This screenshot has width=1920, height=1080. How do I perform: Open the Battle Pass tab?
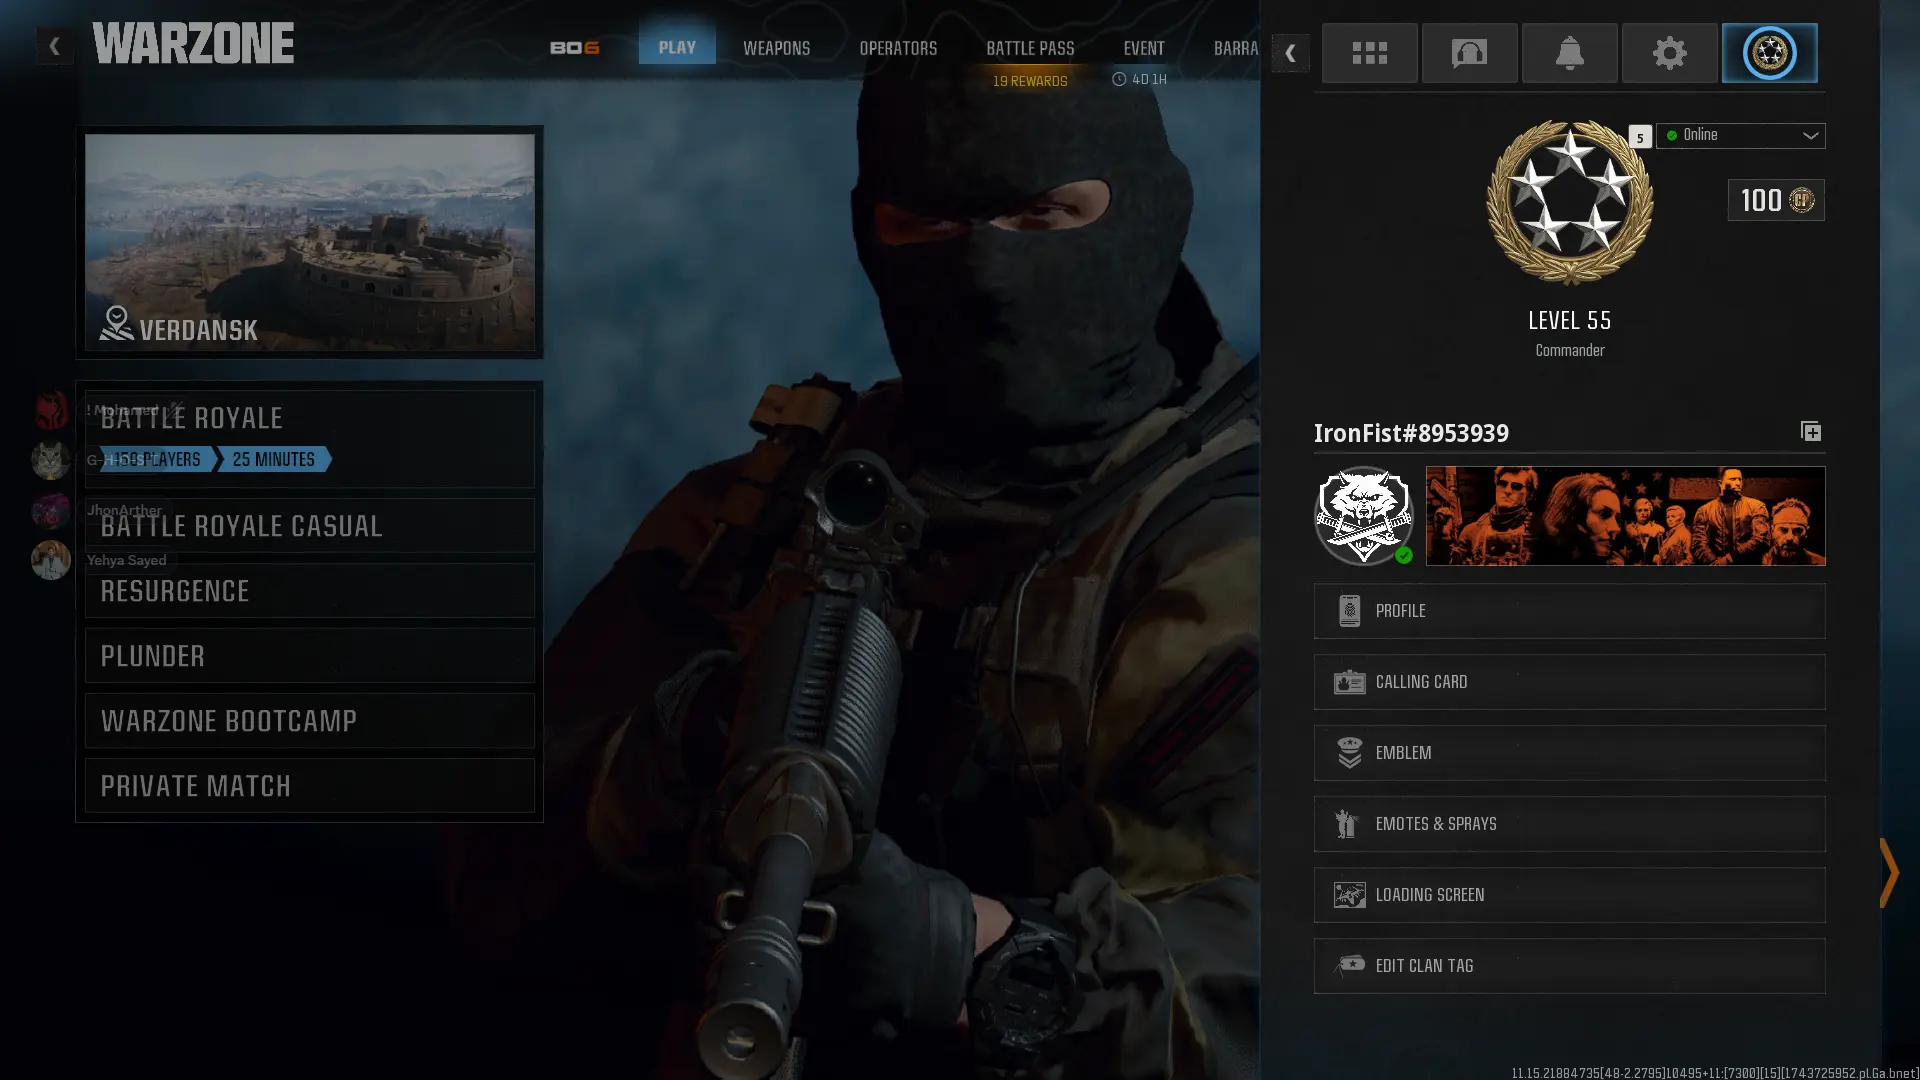[x=1030, y=48]
